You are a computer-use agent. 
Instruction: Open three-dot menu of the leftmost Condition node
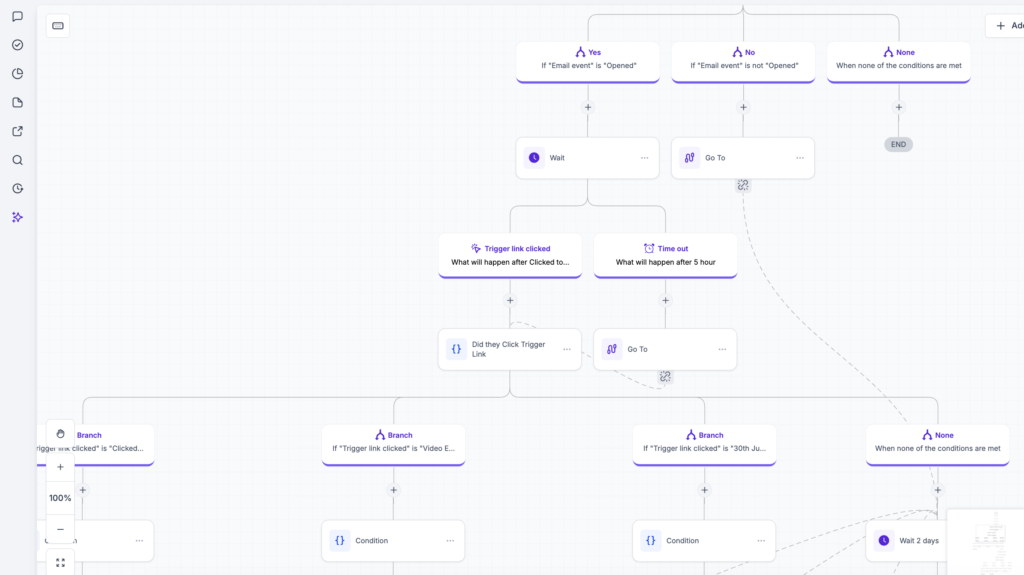point(139,541)
